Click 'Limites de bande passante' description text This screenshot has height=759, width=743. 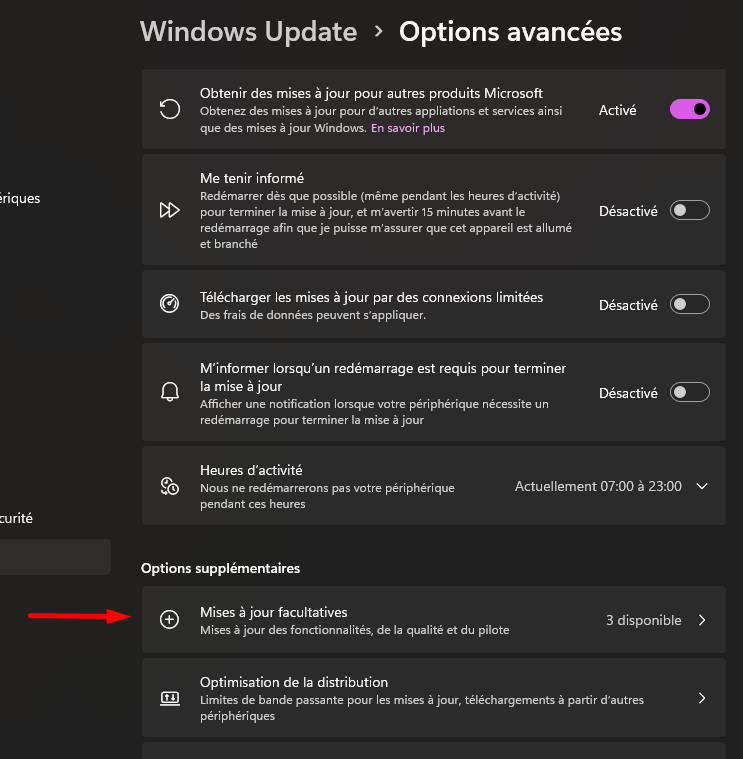[x=422, y=708]
